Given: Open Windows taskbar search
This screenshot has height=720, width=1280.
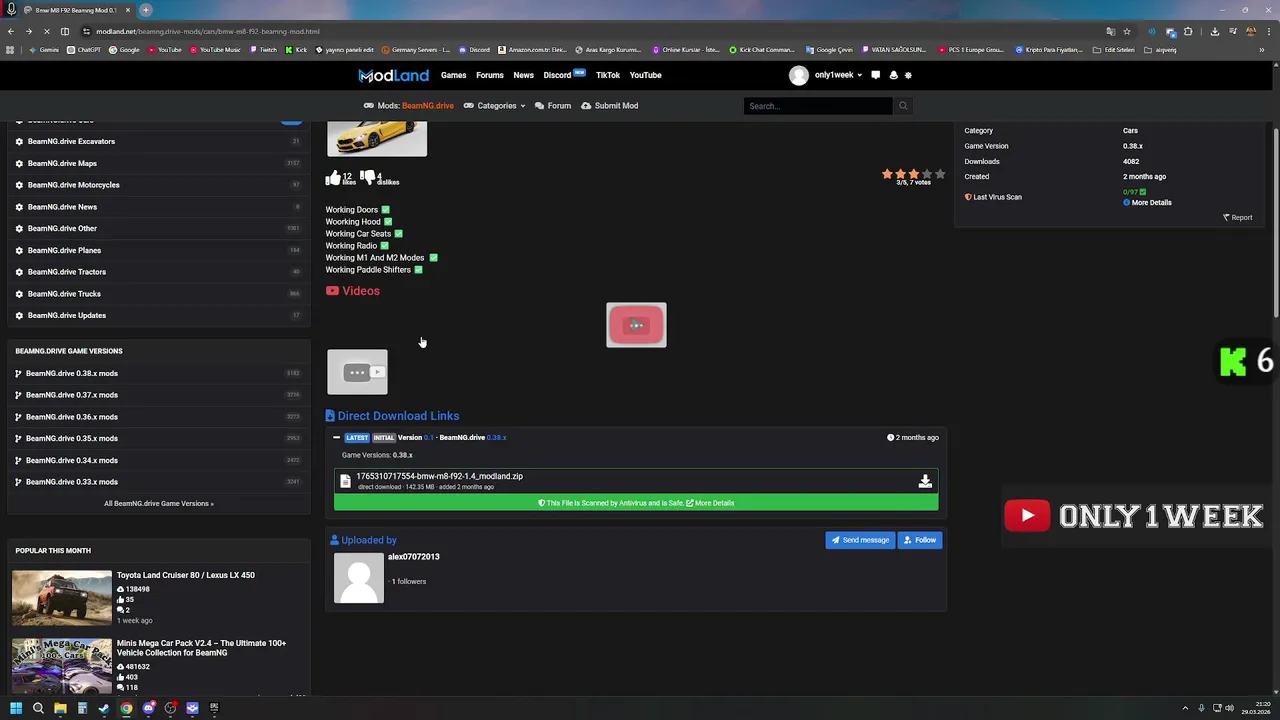Looking at the screenshot, I should (38, 708).
